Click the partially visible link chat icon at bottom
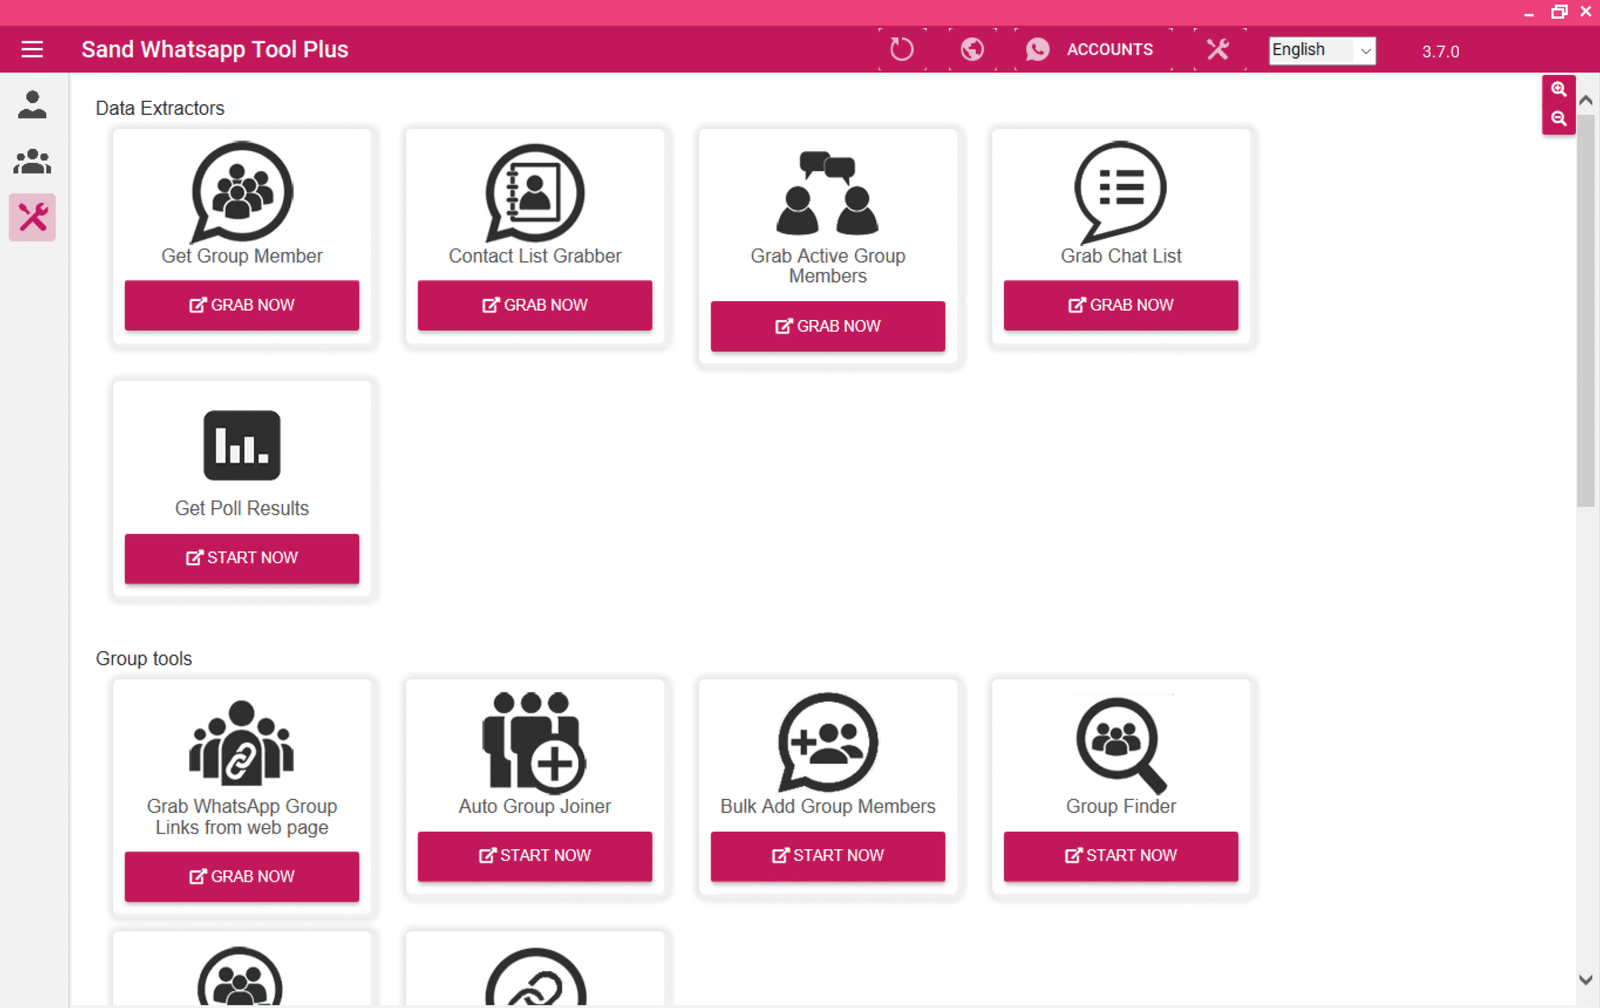The height and width of the screenshot is (1008, 1600). point(535,976)
